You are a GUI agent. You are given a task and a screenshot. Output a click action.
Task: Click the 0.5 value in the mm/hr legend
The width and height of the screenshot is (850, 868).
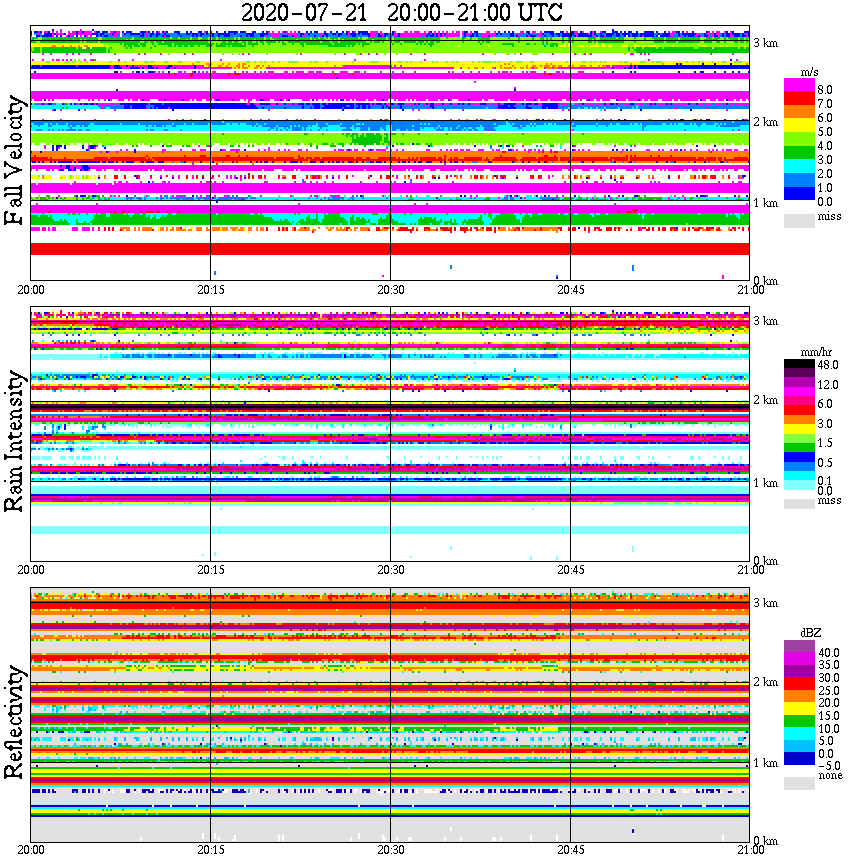point(825,463)
